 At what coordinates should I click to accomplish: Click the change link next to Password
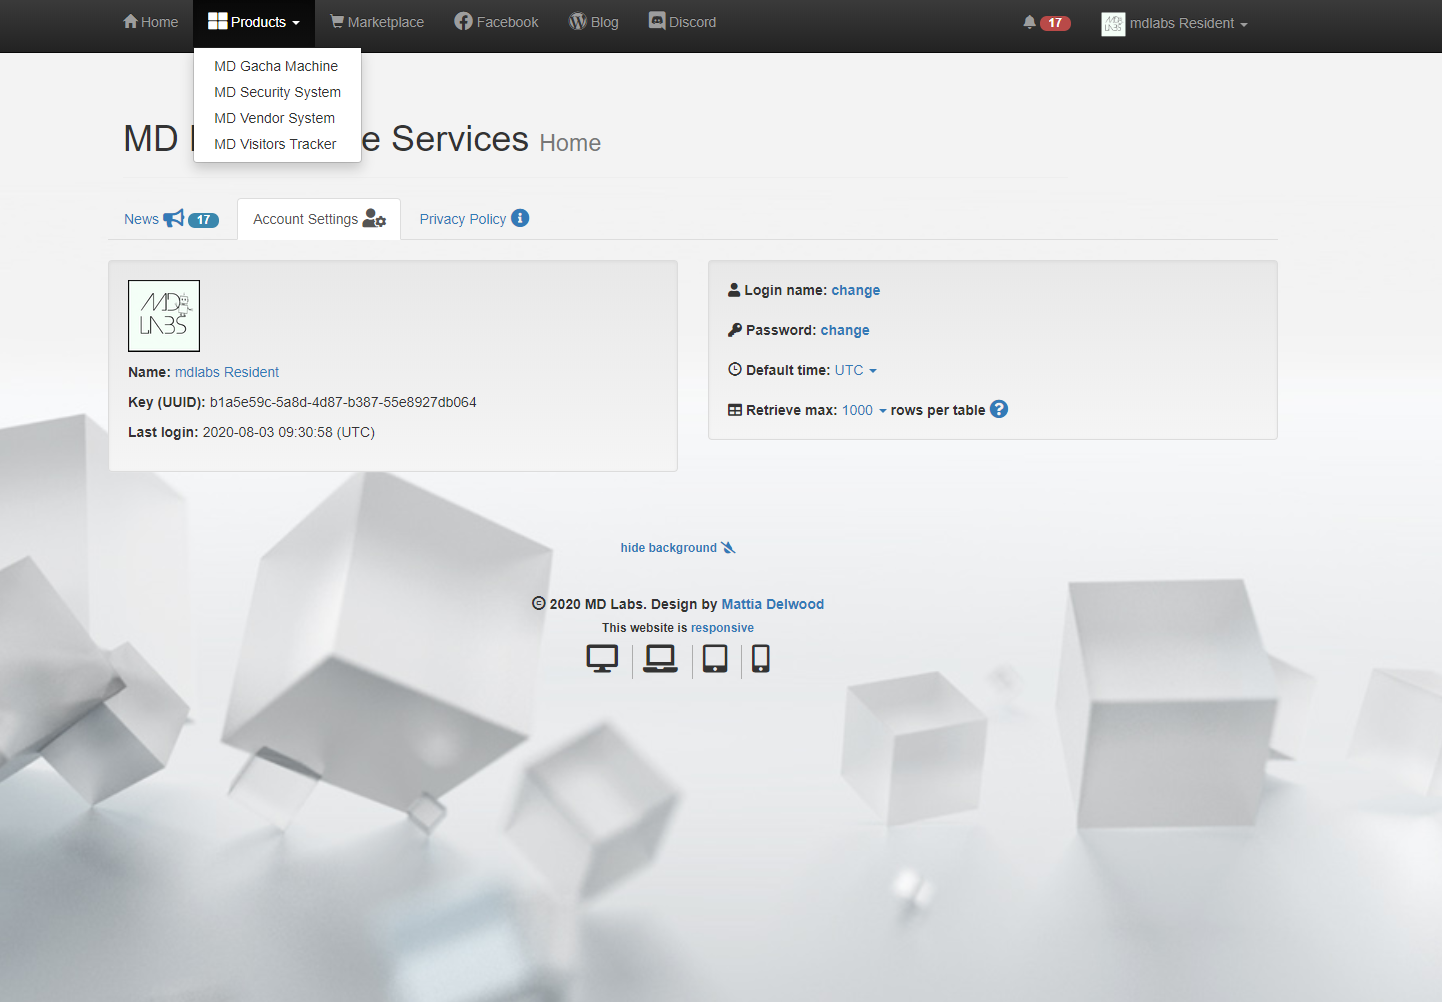tap(845, 330)
